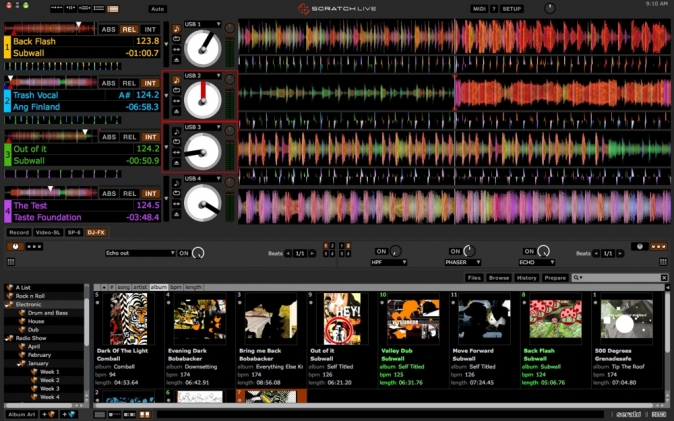
Task: Select the simple list view icon at bottom
Action: coord(100,415)
